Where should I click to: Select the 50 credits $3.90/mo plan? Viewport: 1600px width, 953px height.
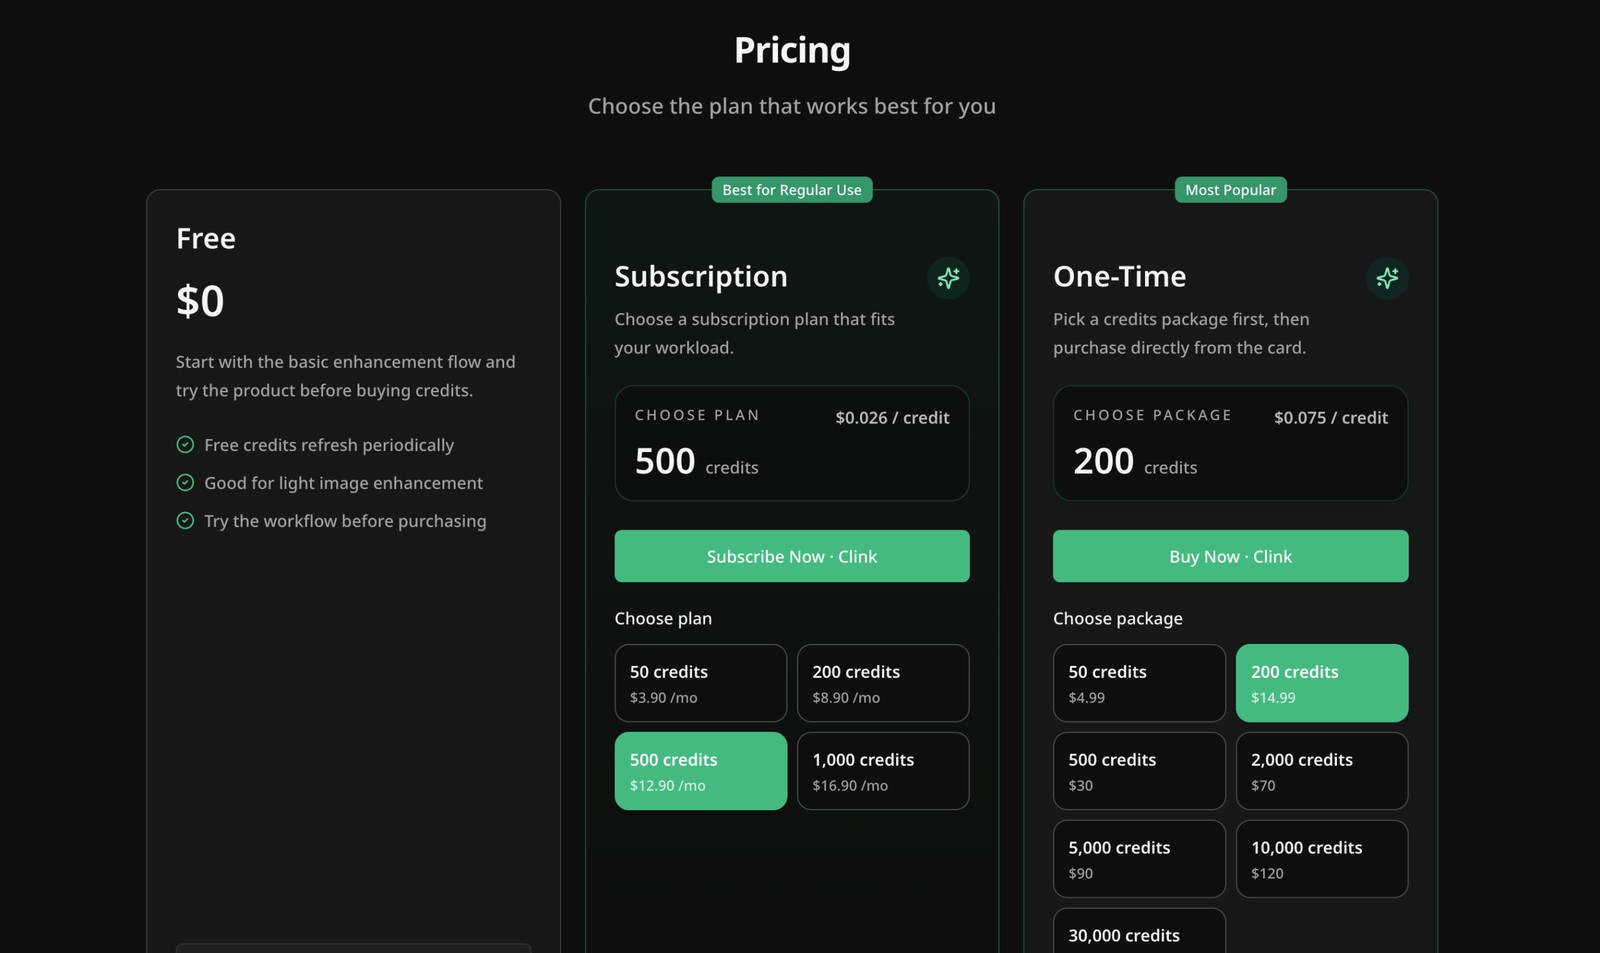701,683
